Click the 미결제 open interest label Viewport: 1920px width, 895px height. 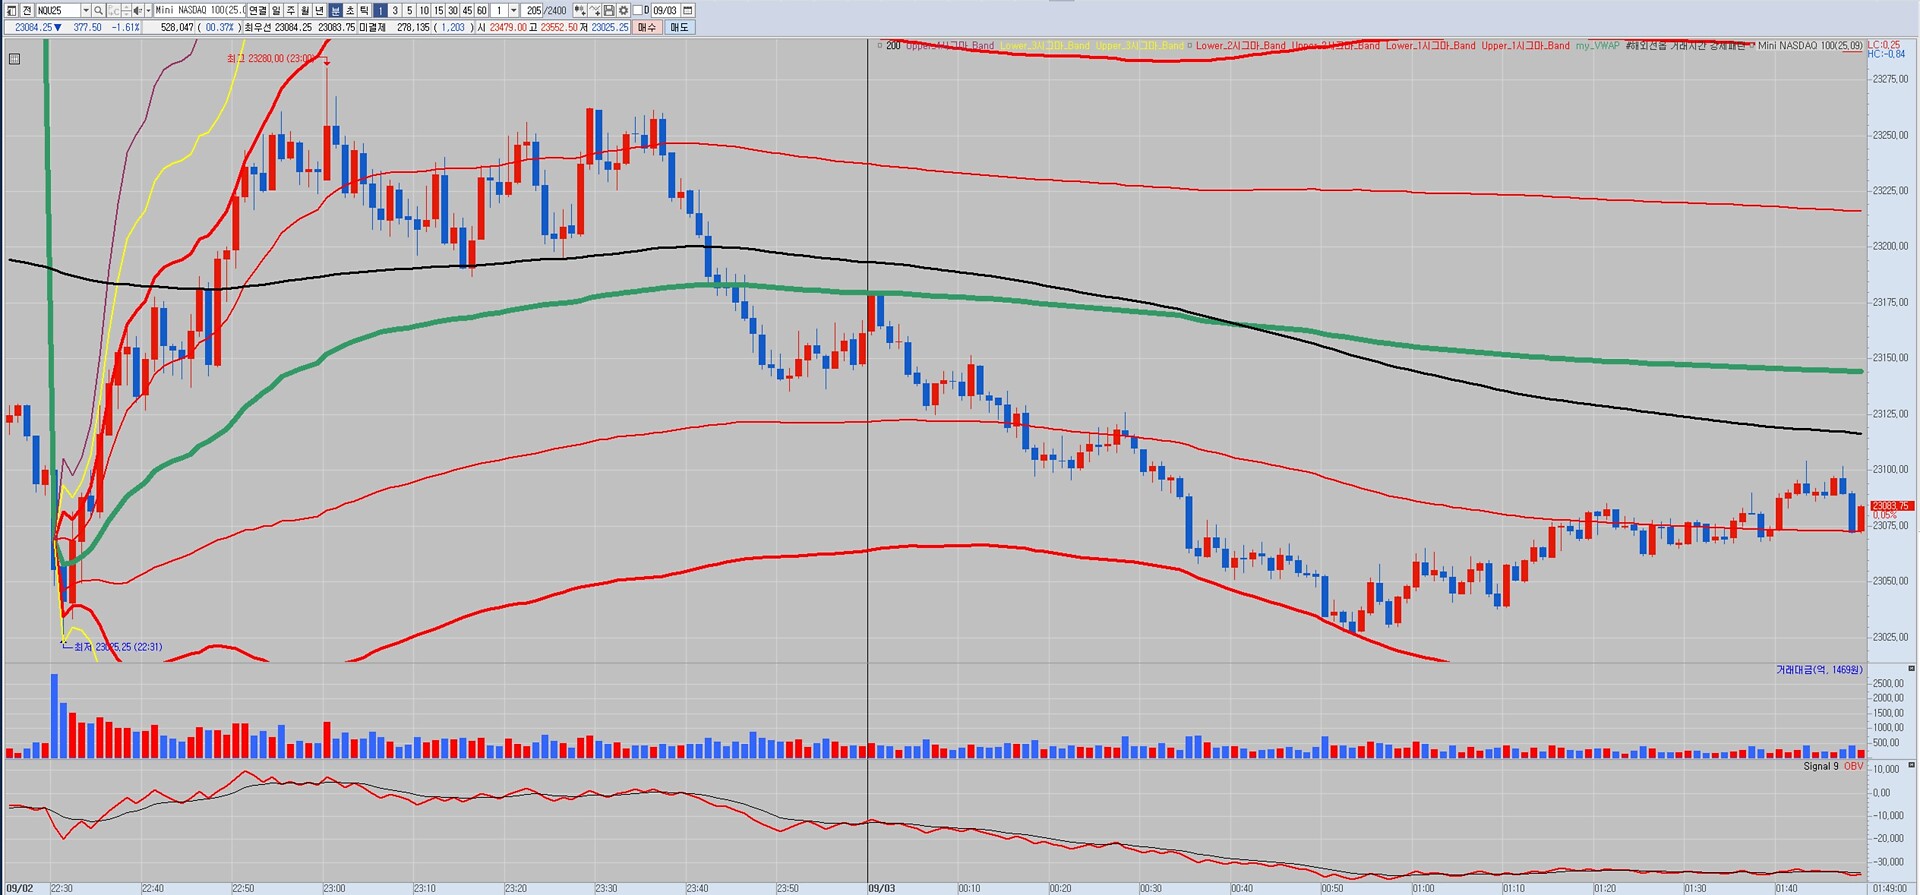[x=372, y=27]
